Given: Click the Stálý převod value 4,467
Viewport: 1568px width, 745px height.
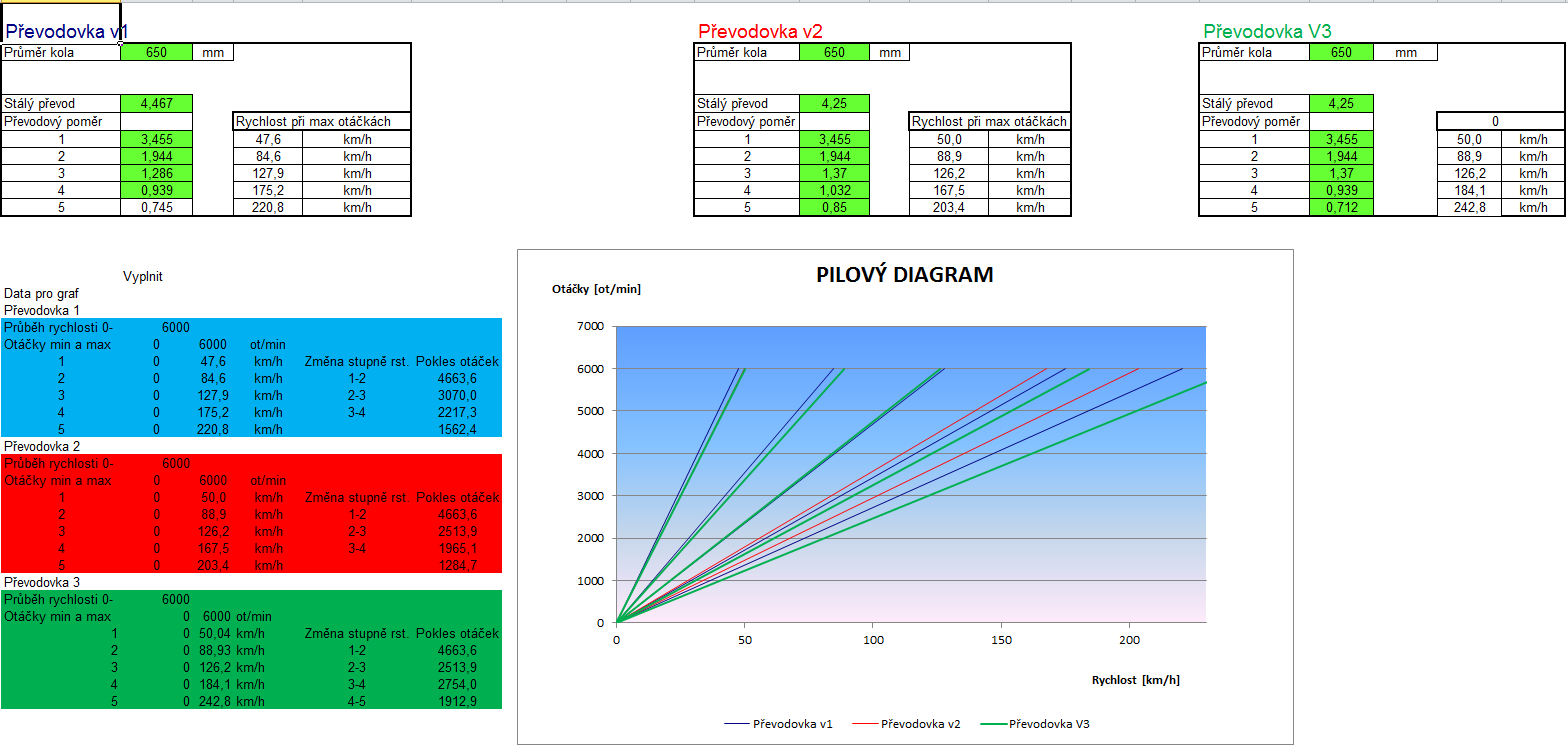Looking at the screenshot, I should tap(155, 103).
